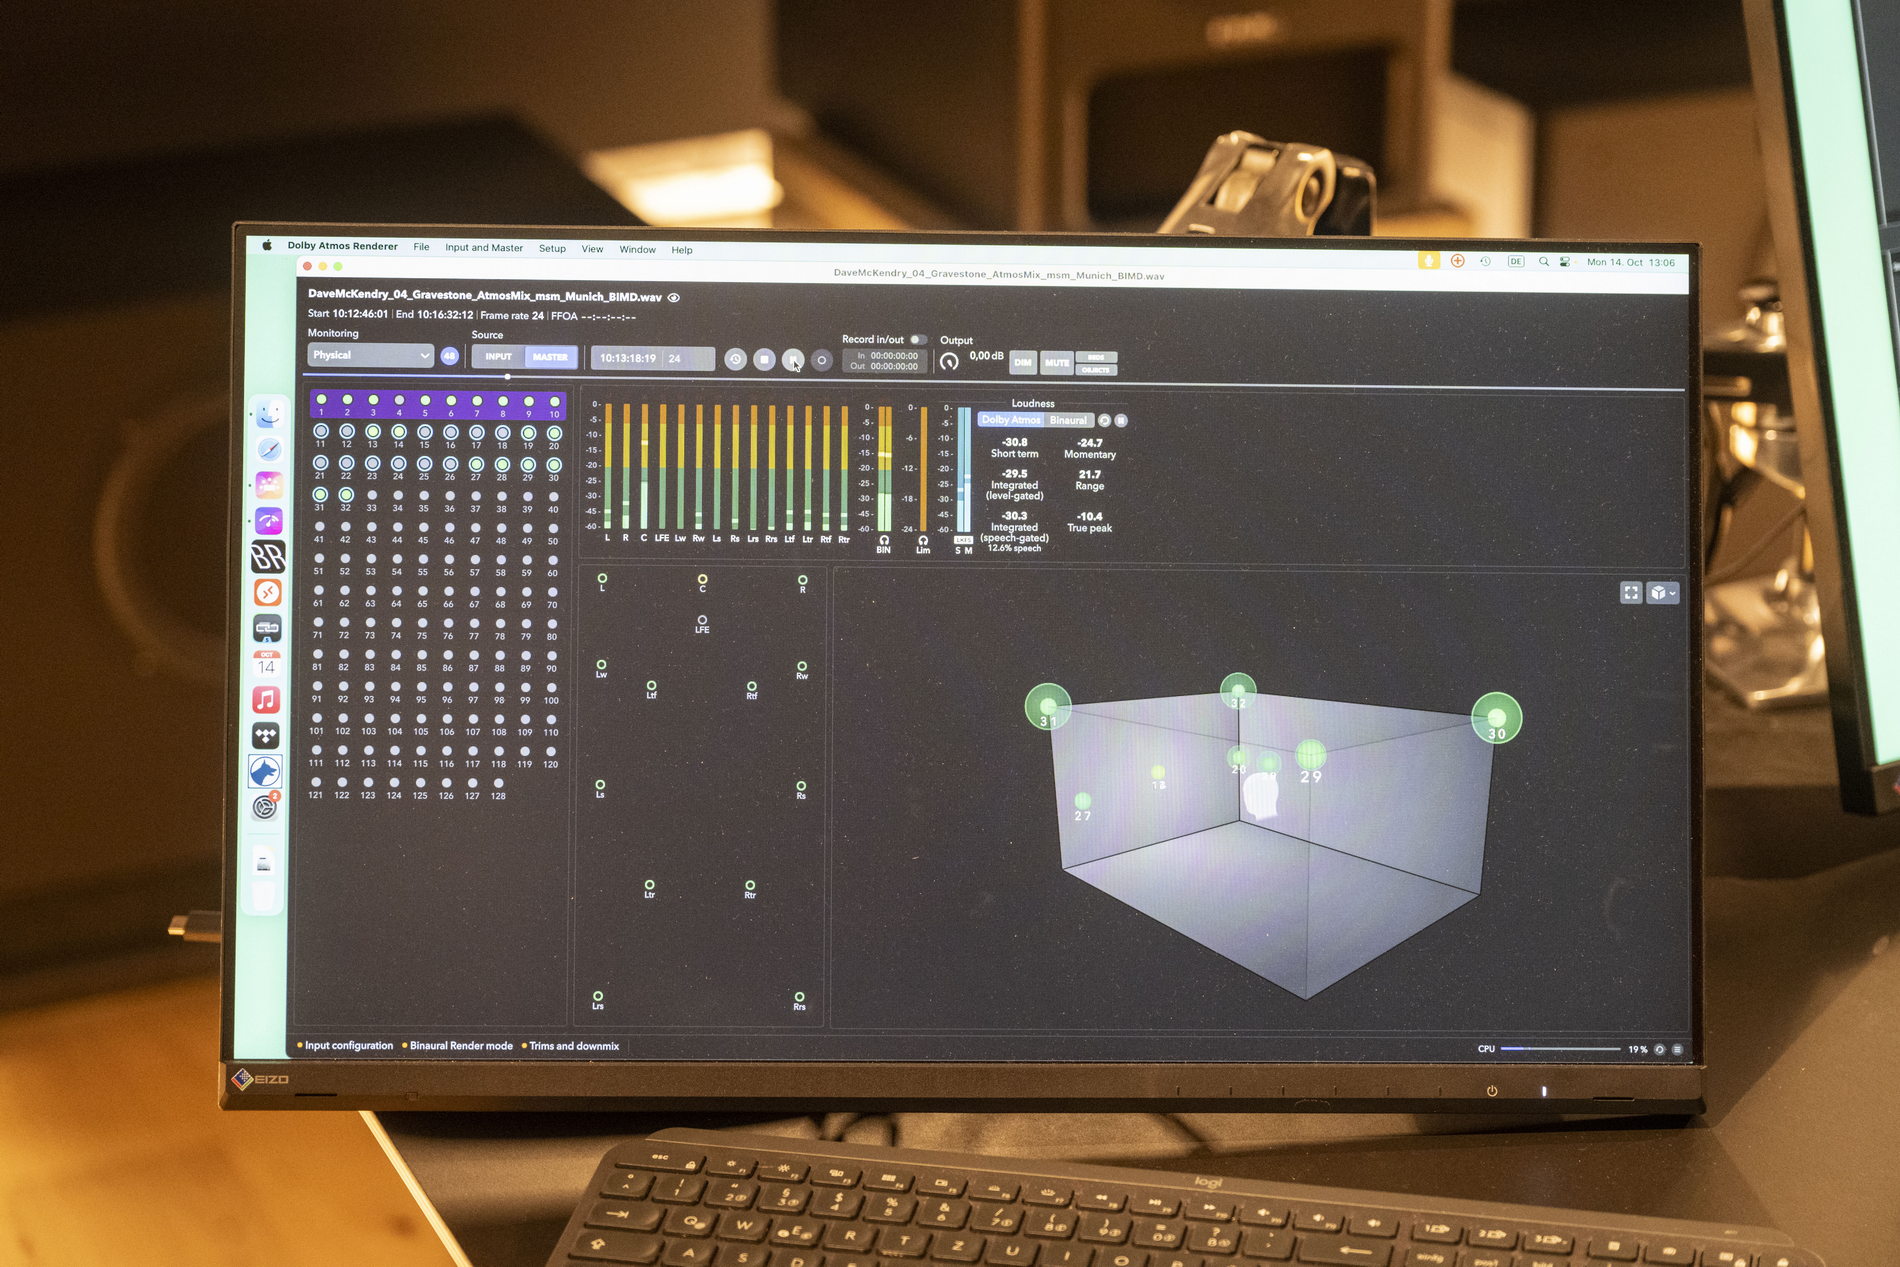The image size is (1900, 1267).
Task: Click the L speaker in layout view
Action: pos(602,579)
